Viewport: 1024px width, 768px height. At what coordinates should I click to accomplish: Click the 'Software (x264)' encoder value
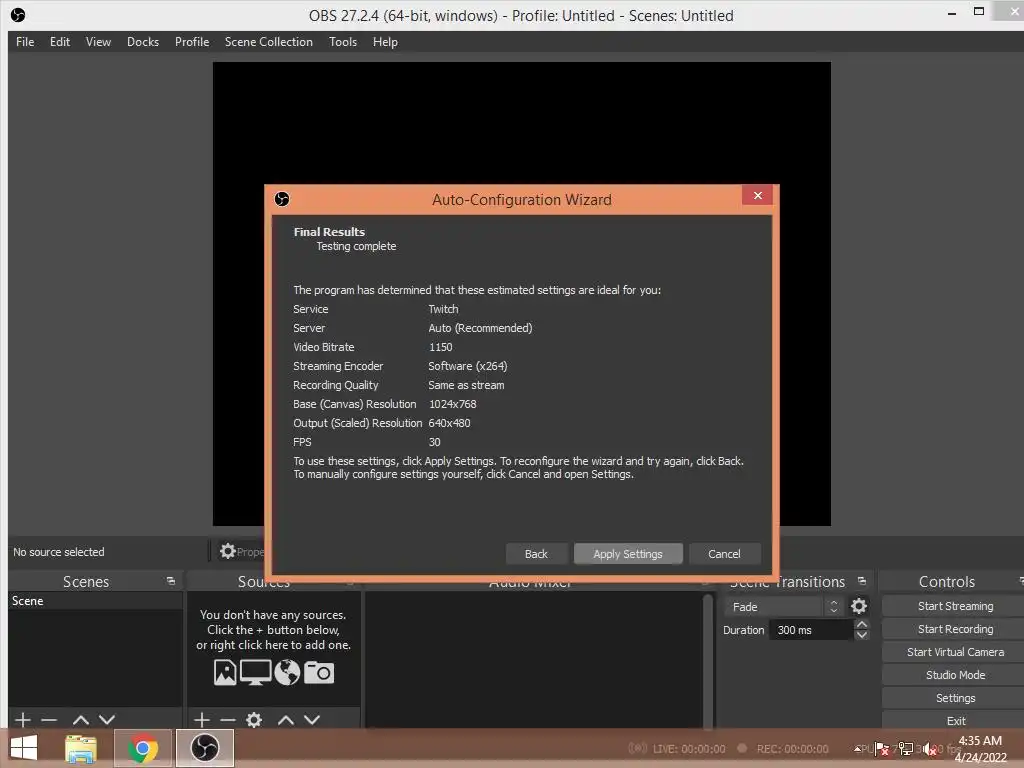468,366
